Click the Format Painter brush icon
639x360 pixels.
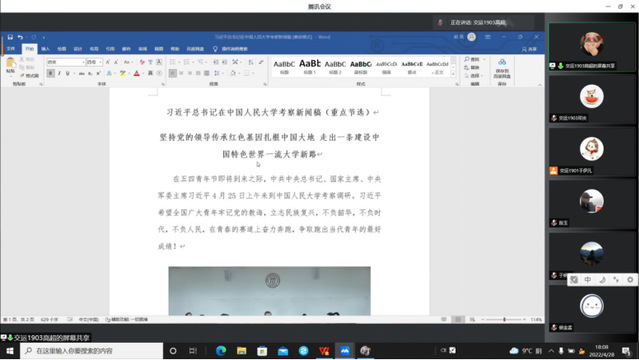(x=22, y=75)
